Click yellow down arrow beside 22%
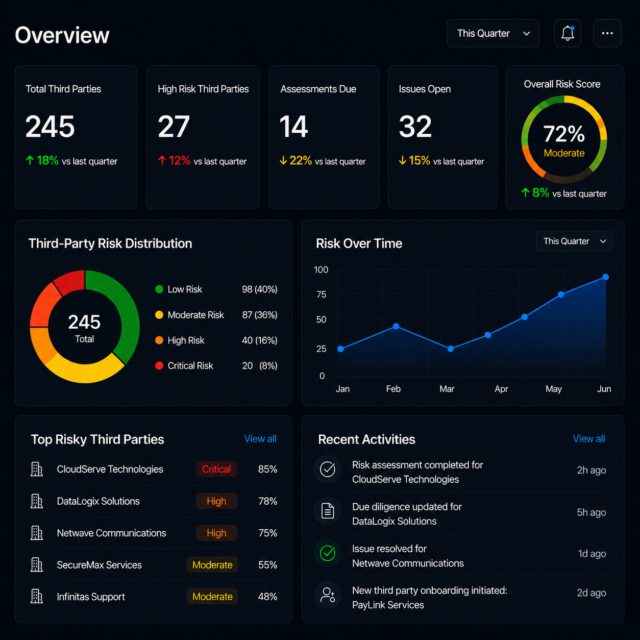The height and width of the screenshot is (640, 640). pos(283,160)
